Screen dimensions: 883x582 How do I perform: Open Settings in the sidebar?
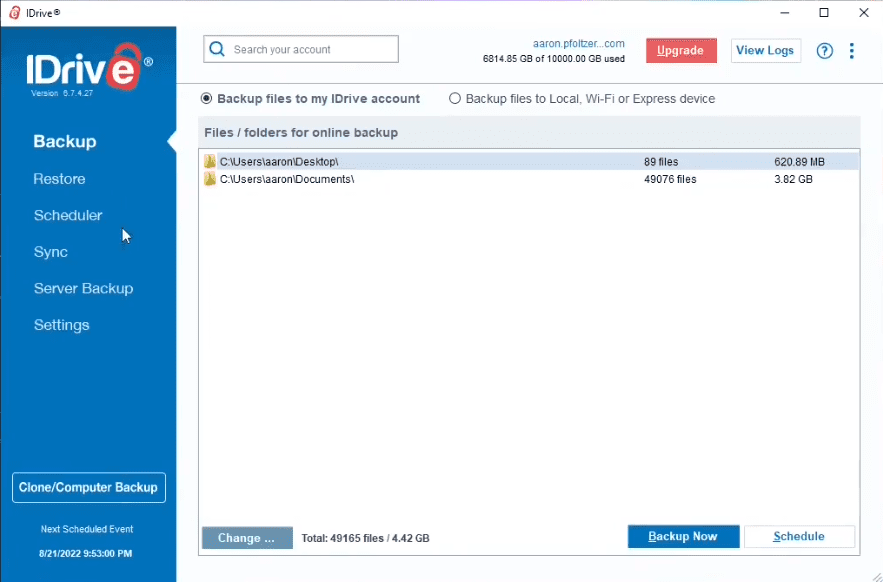click(61, 325)
